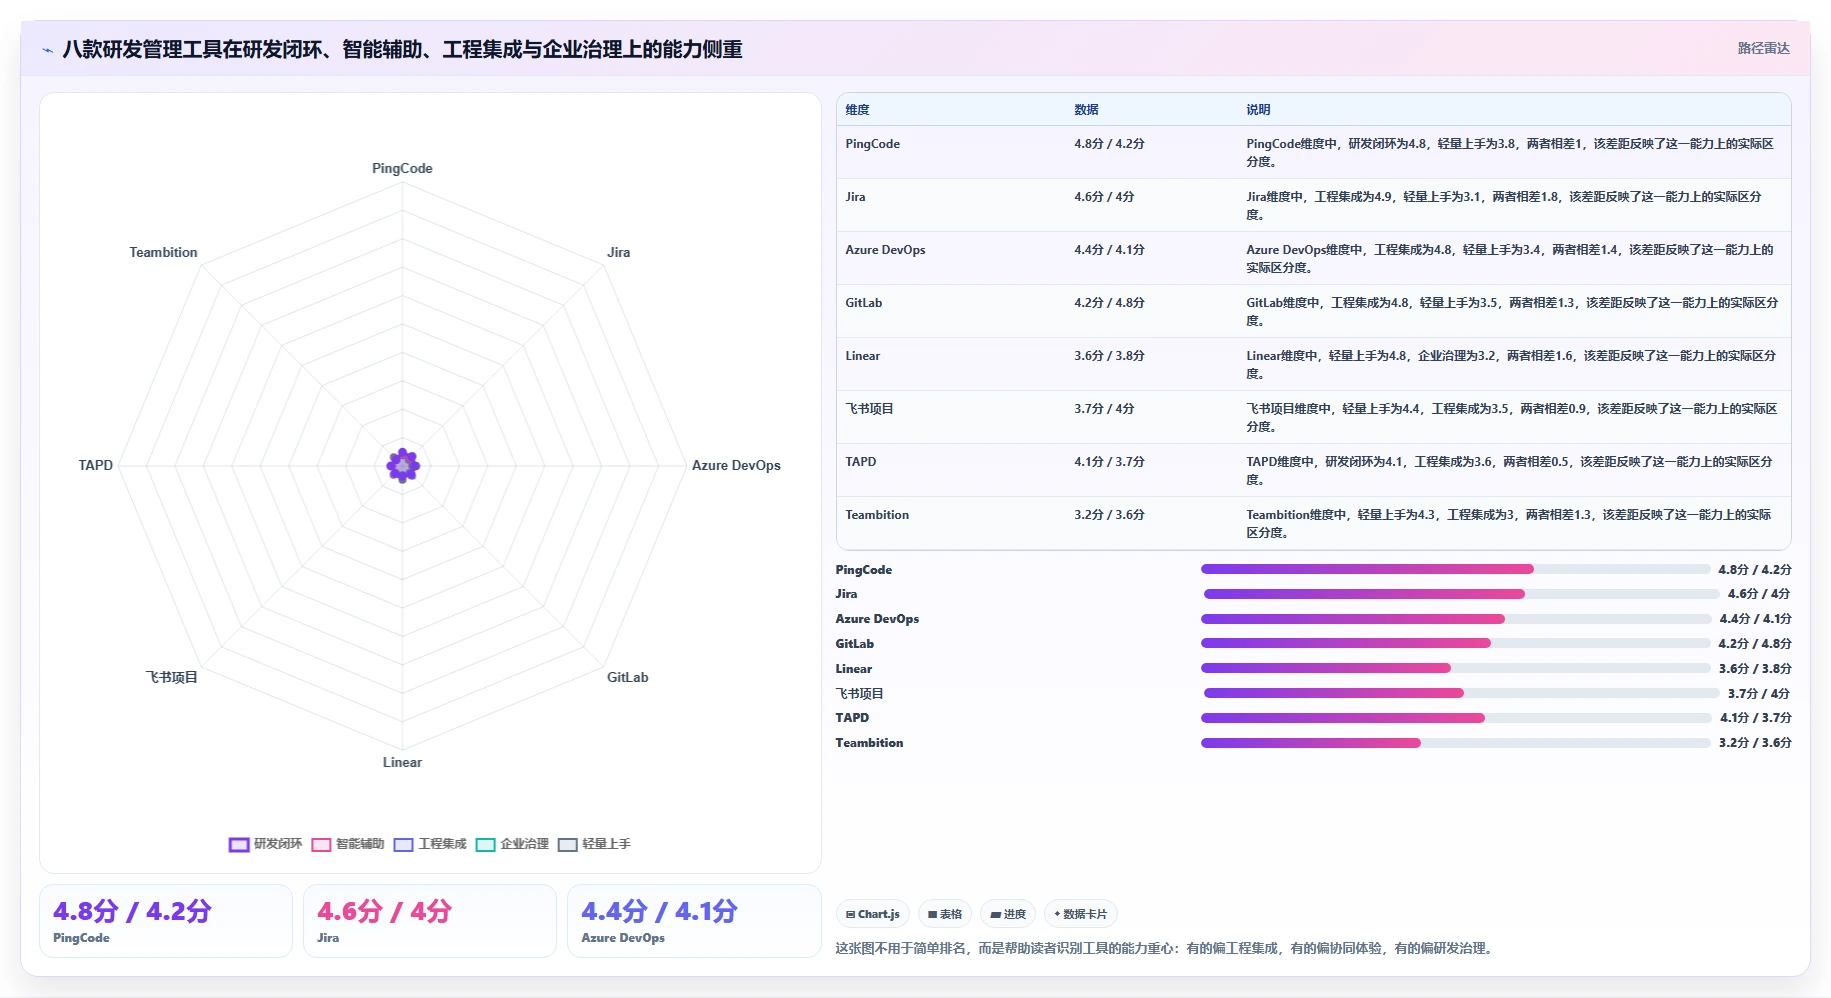Click the 数据卡片 tag

tap(1080, 914)
